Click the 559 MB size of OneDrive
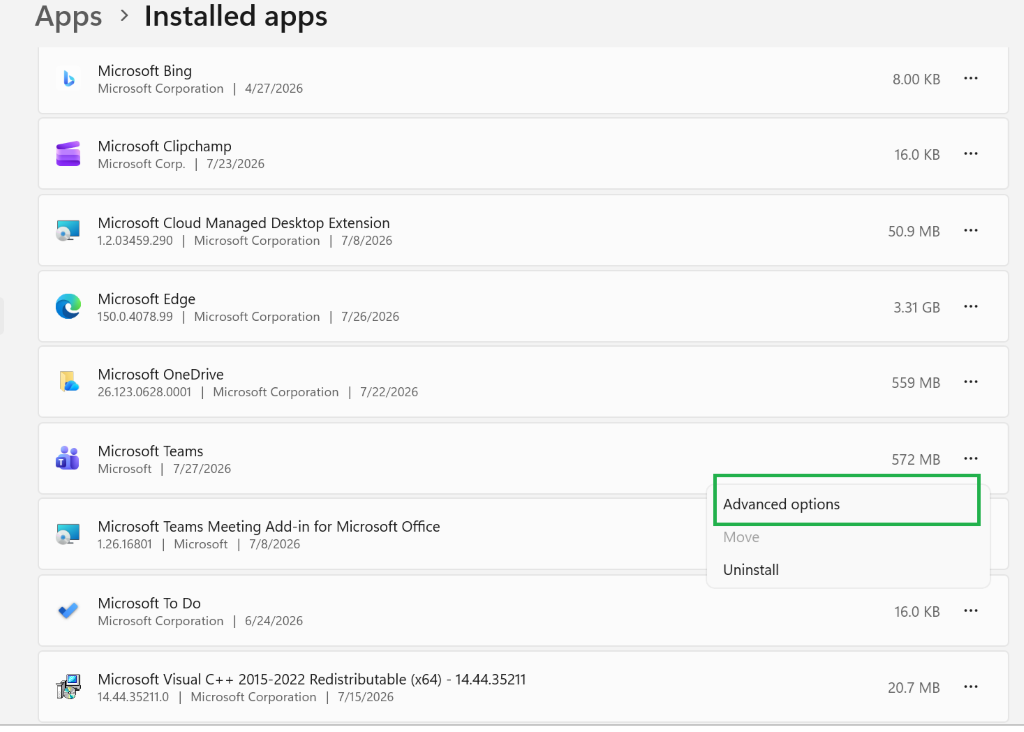The width and height of the screenshot is (1024, 732). tap(916, 383)
